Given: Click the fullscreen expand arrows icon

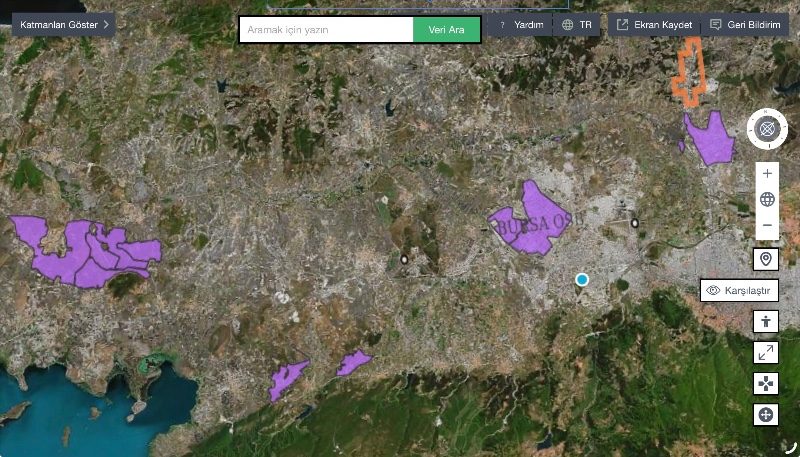Looking at the screenshot, I should tap(766, 352).
